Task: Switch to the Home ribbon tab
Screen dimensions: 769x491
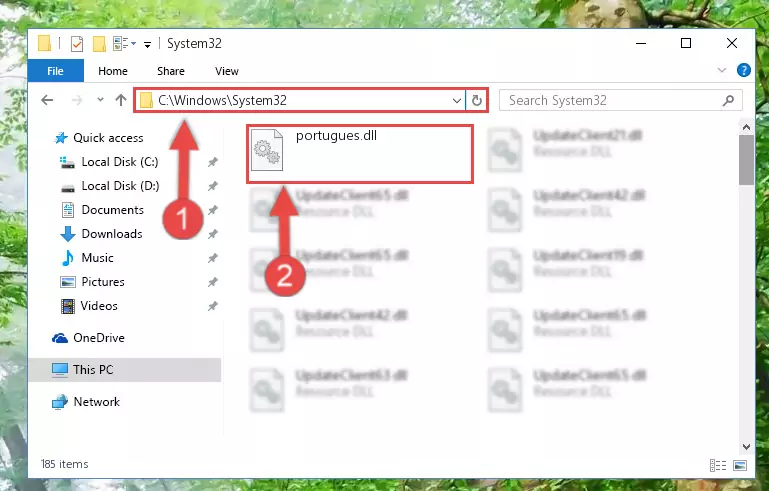Action: tap(113, 71)
